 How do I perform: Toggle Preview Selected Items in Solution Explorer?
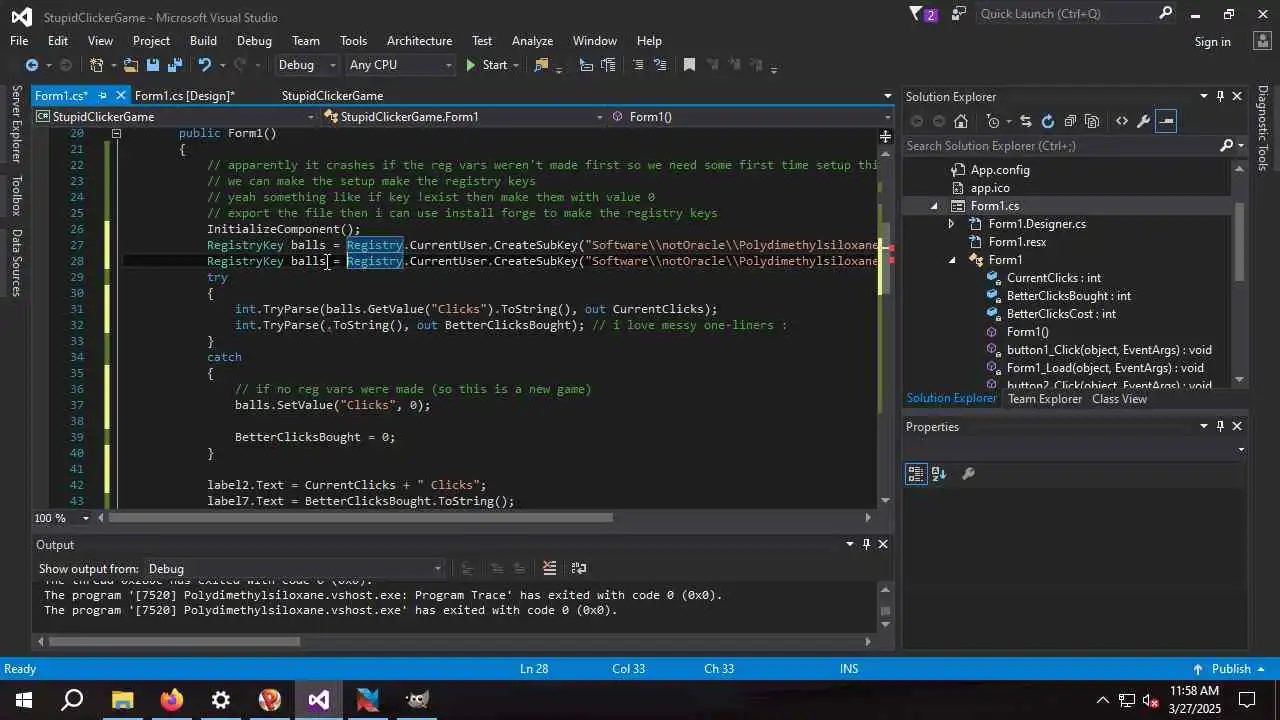[1166, 121]
